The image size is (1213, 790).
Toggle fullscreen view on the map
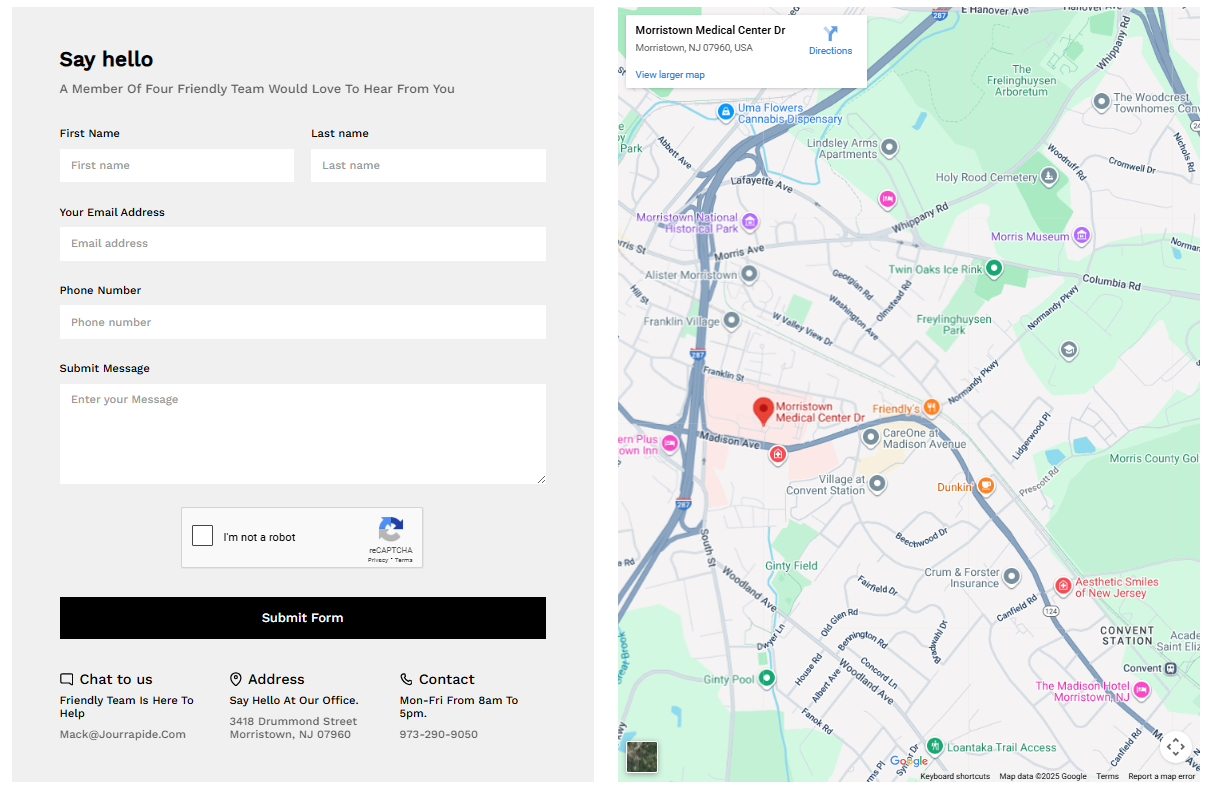tap(1175, 746)
